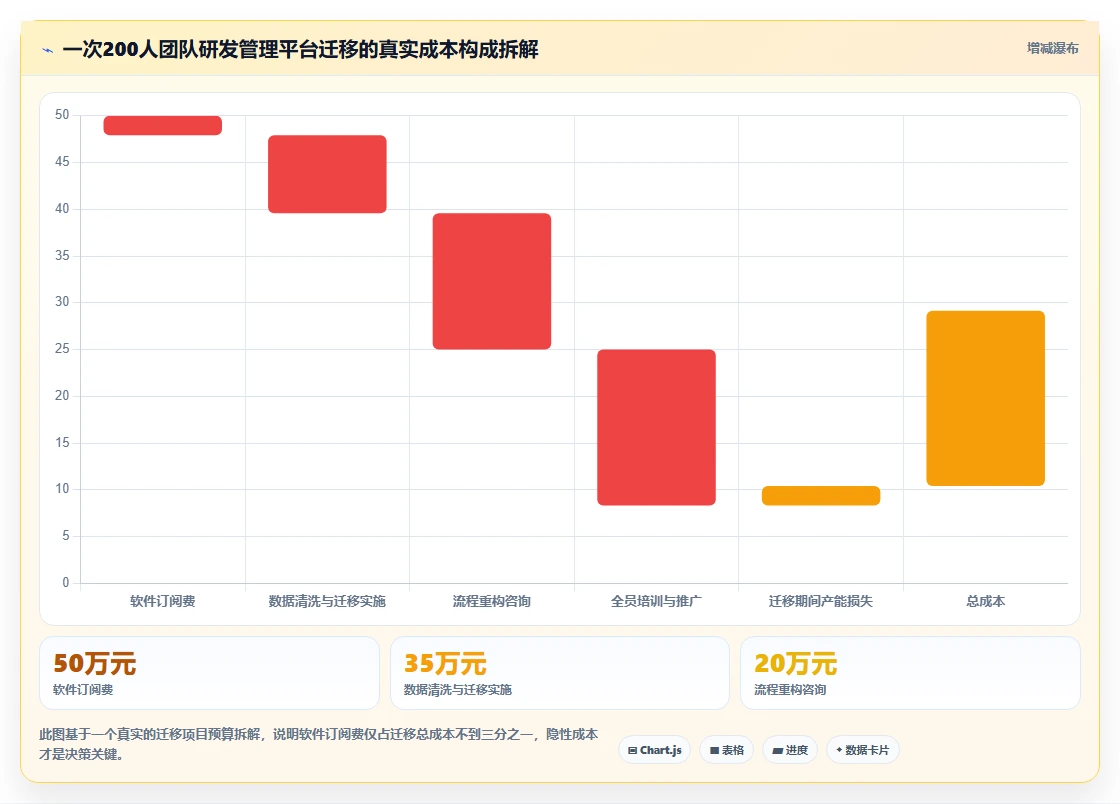Click the x-axis label 流程重构咨询
This screenshot has height=804, width=1120.
pyautogui.click(x=492, y=601)
